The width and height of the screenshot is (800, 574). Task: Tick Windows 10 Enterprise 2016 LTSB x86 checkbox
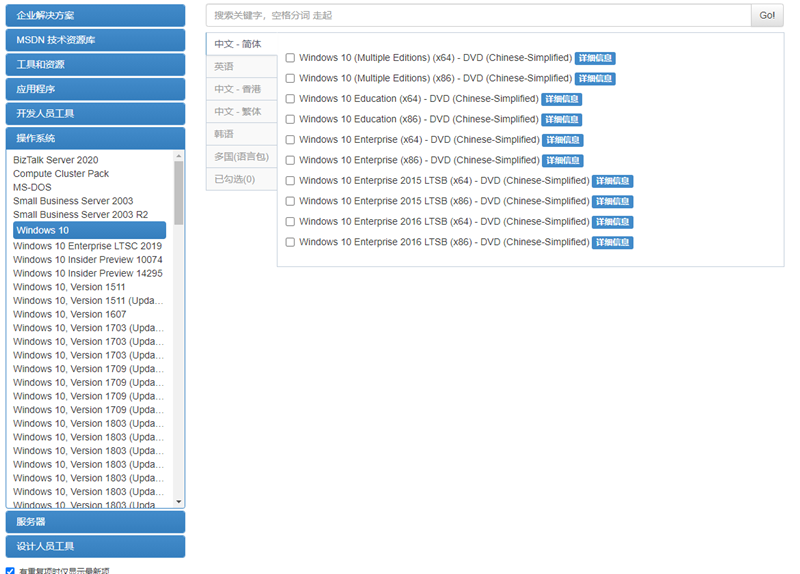290,242
